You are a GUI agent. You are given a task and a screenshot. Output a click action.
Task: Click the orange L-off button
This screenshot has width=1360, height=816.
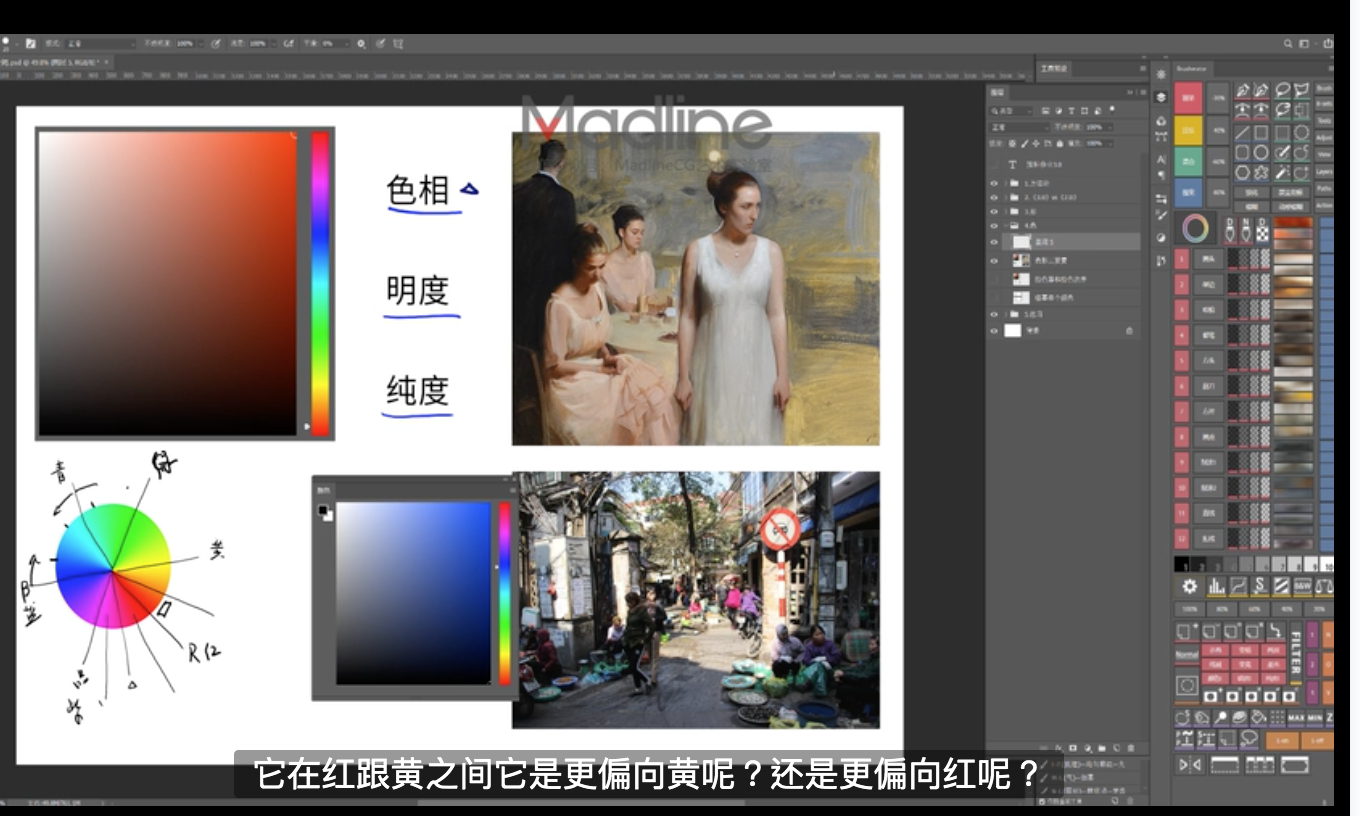[1317, 741]
